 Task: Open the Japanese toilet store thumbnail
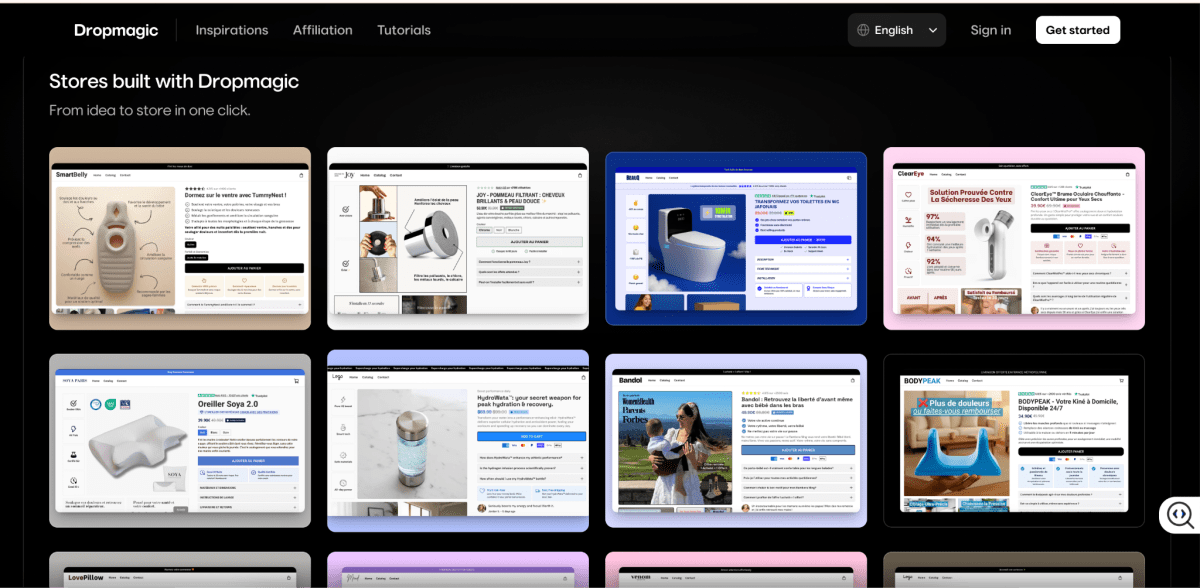pyautogui.click(x=736, y=238)
